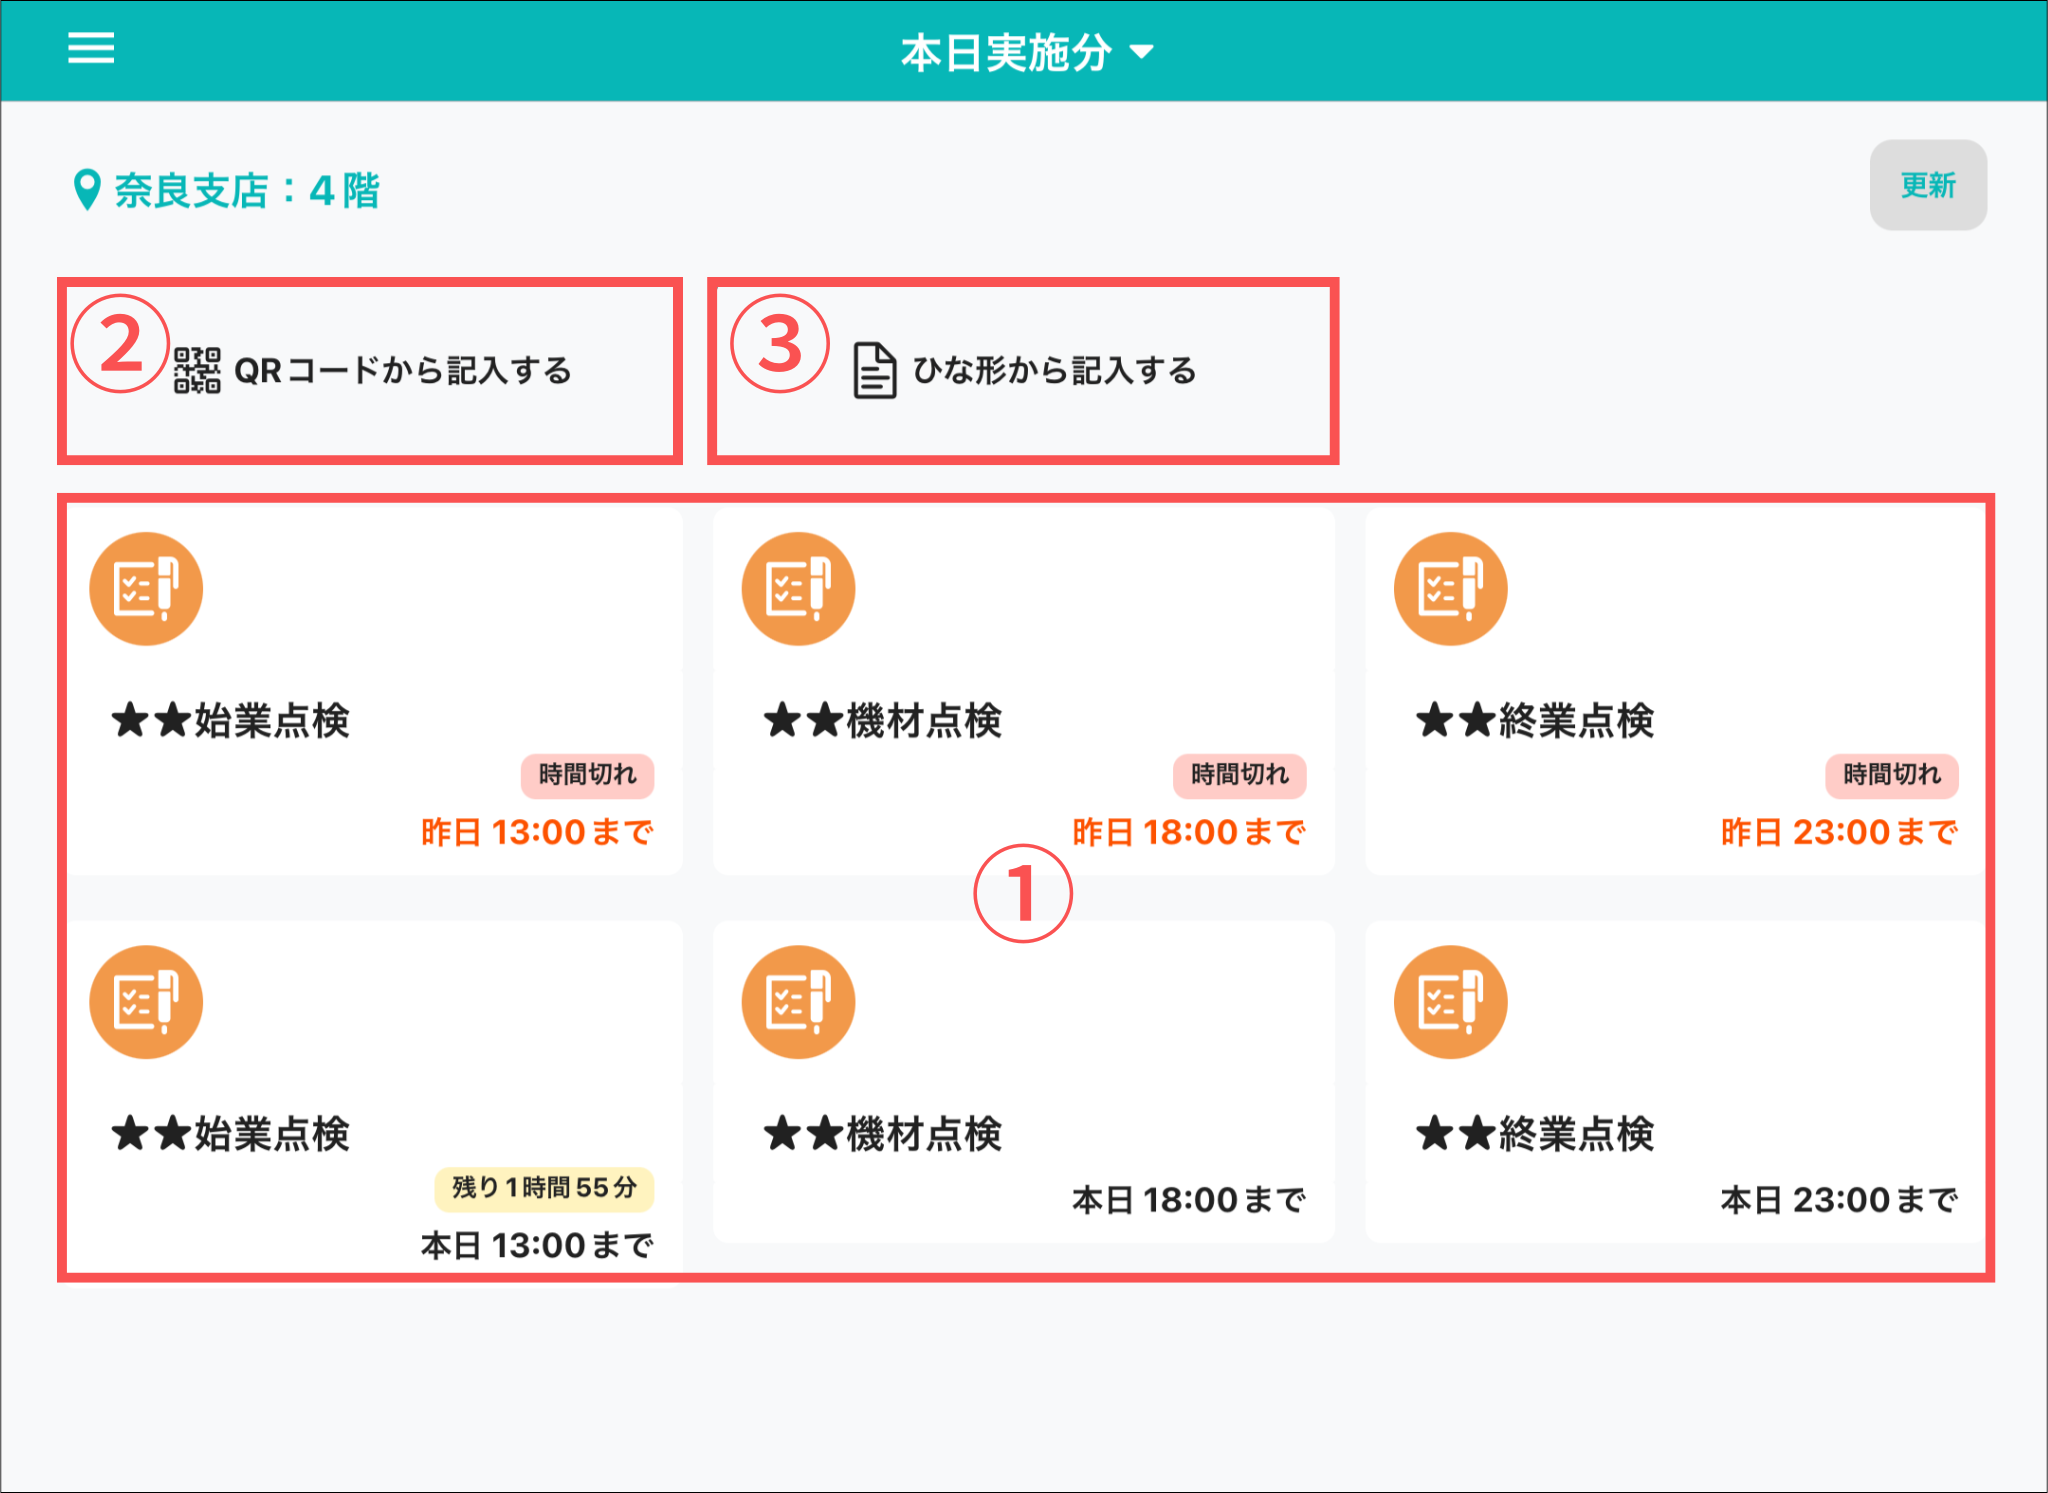Expand the 本日実施分 dropdown arrow
The height and width of the screenshot is (1493, 2048).
click(x=1141, y=52)
